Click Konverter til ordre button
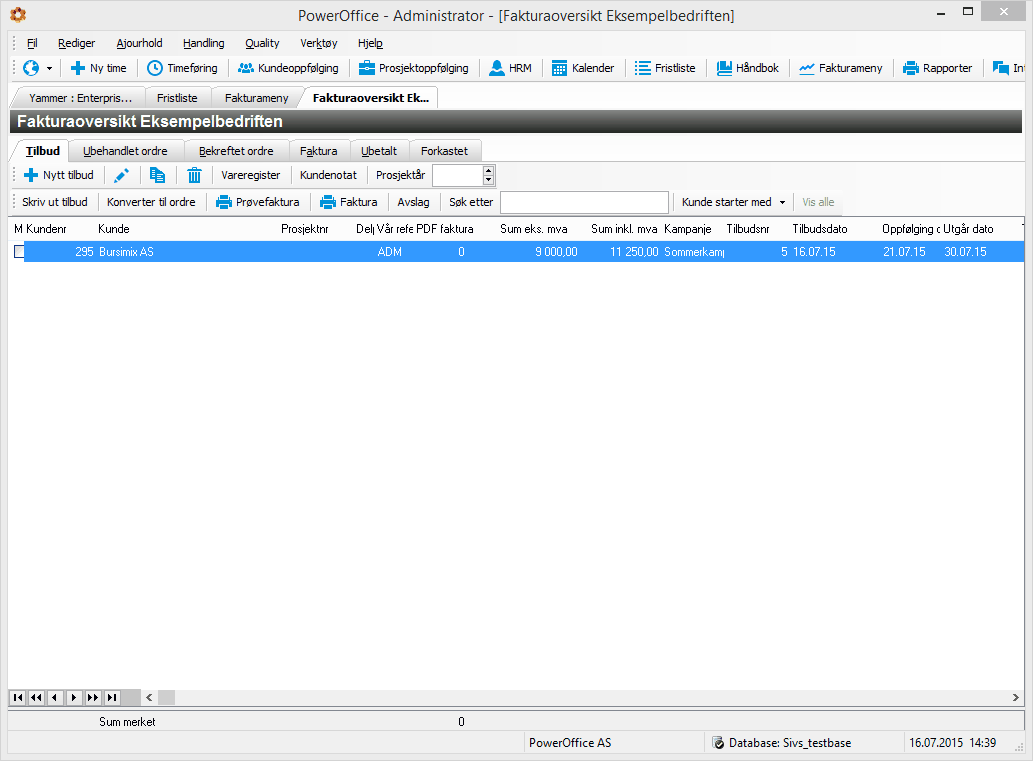 152,202
